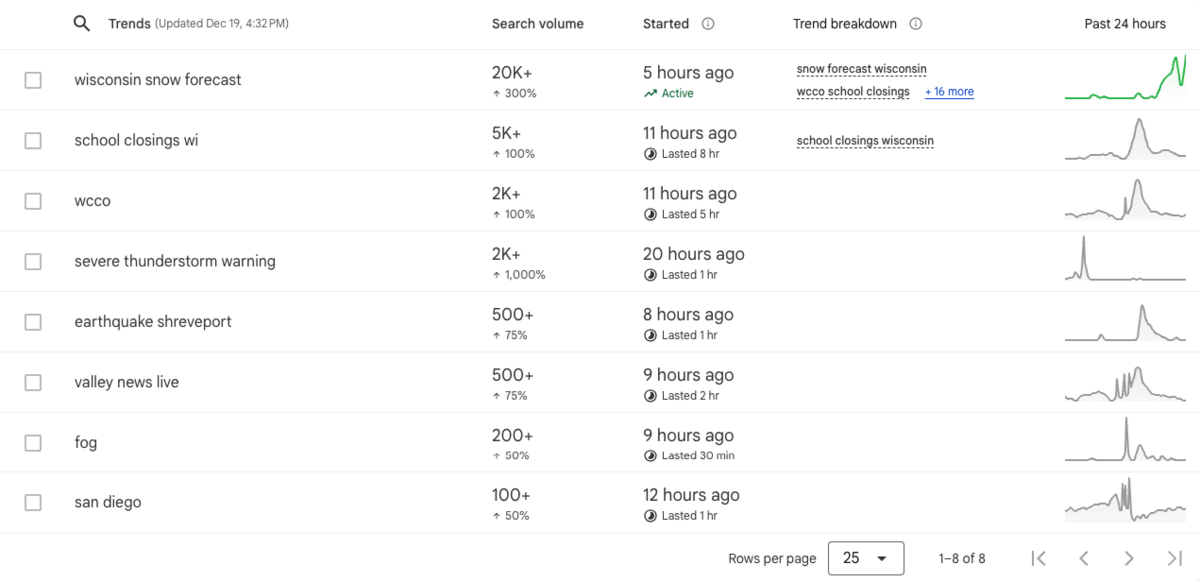
Task: Go to the first page of results
Action: click(1038, 558)
